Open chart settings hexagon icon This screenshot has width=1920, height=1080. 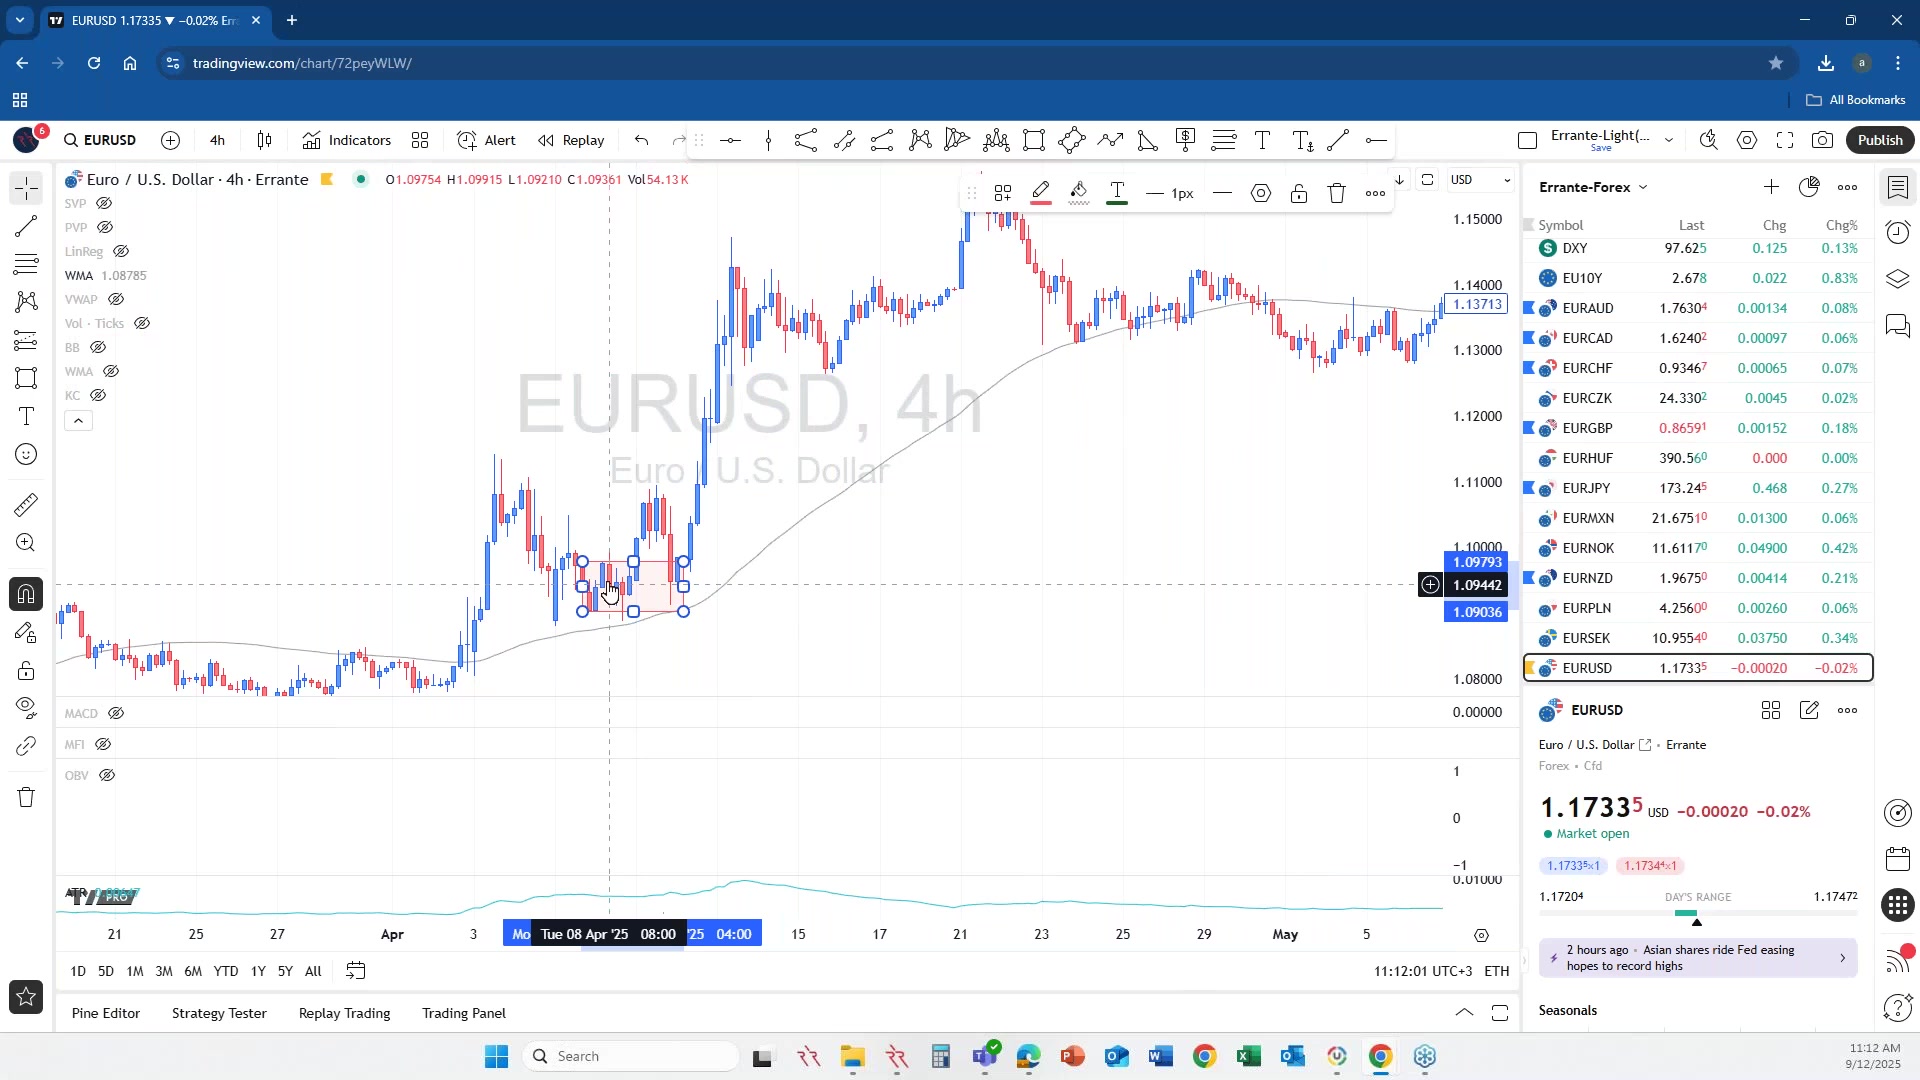tap(1747, 140)
